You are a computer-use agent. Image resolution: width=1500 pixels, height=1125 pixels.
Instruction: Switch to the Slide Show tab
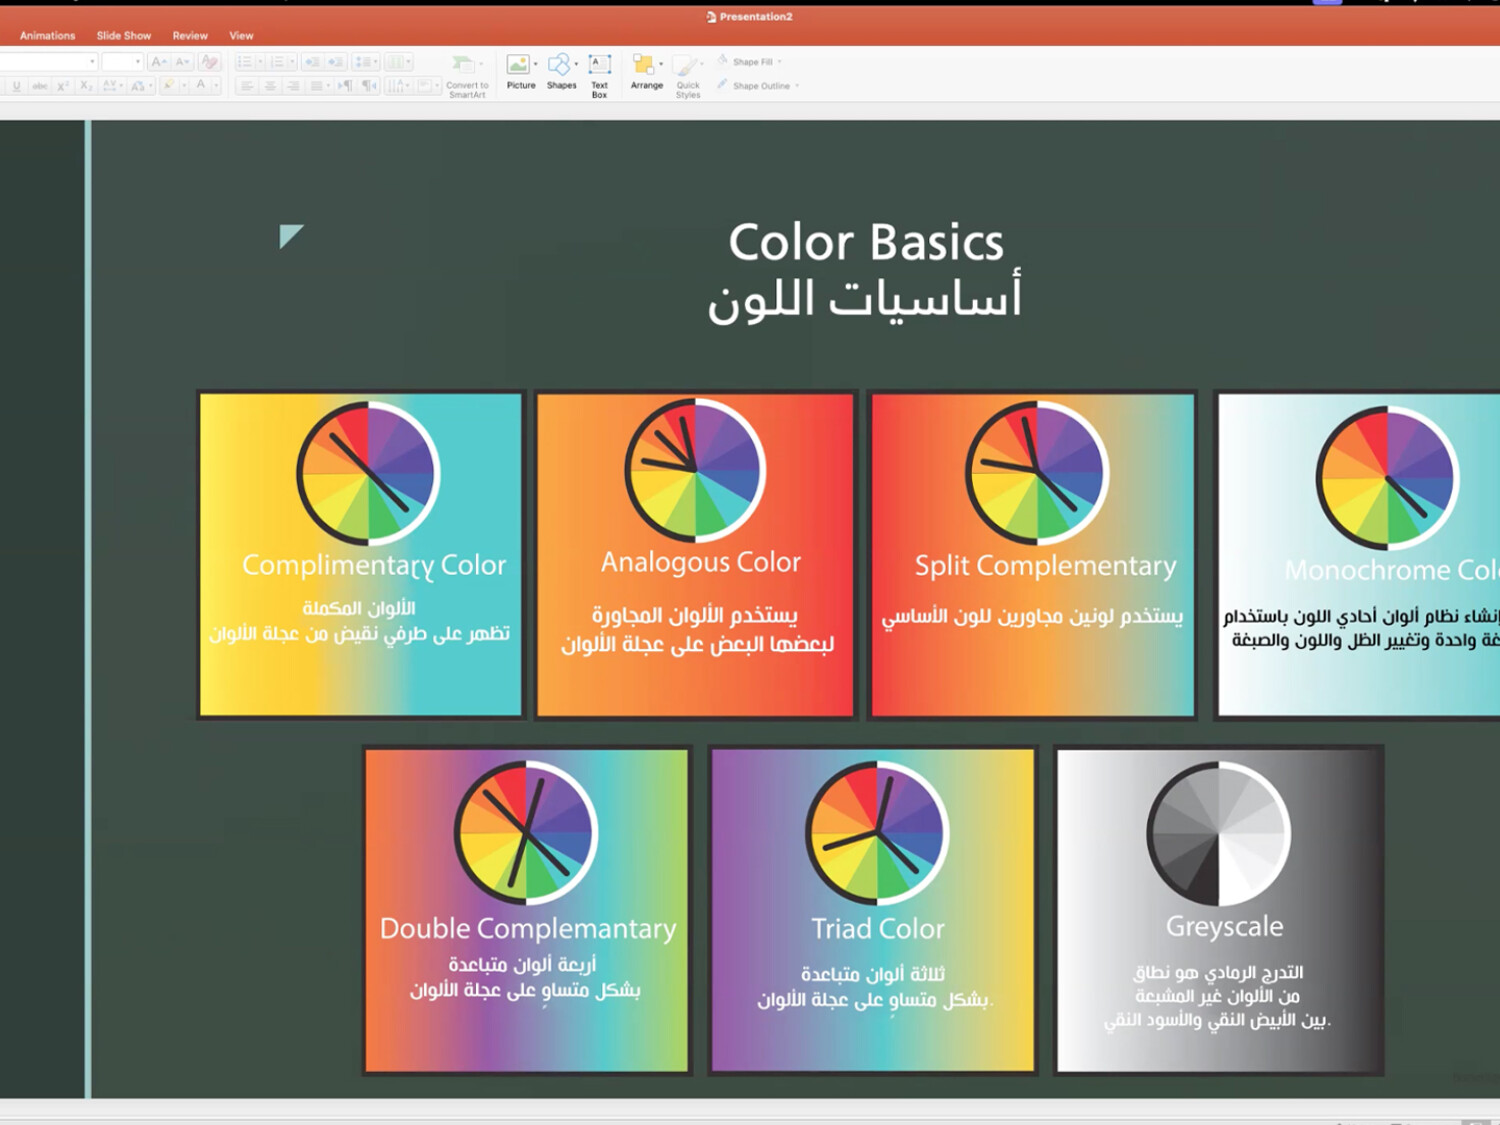point(124,36)
